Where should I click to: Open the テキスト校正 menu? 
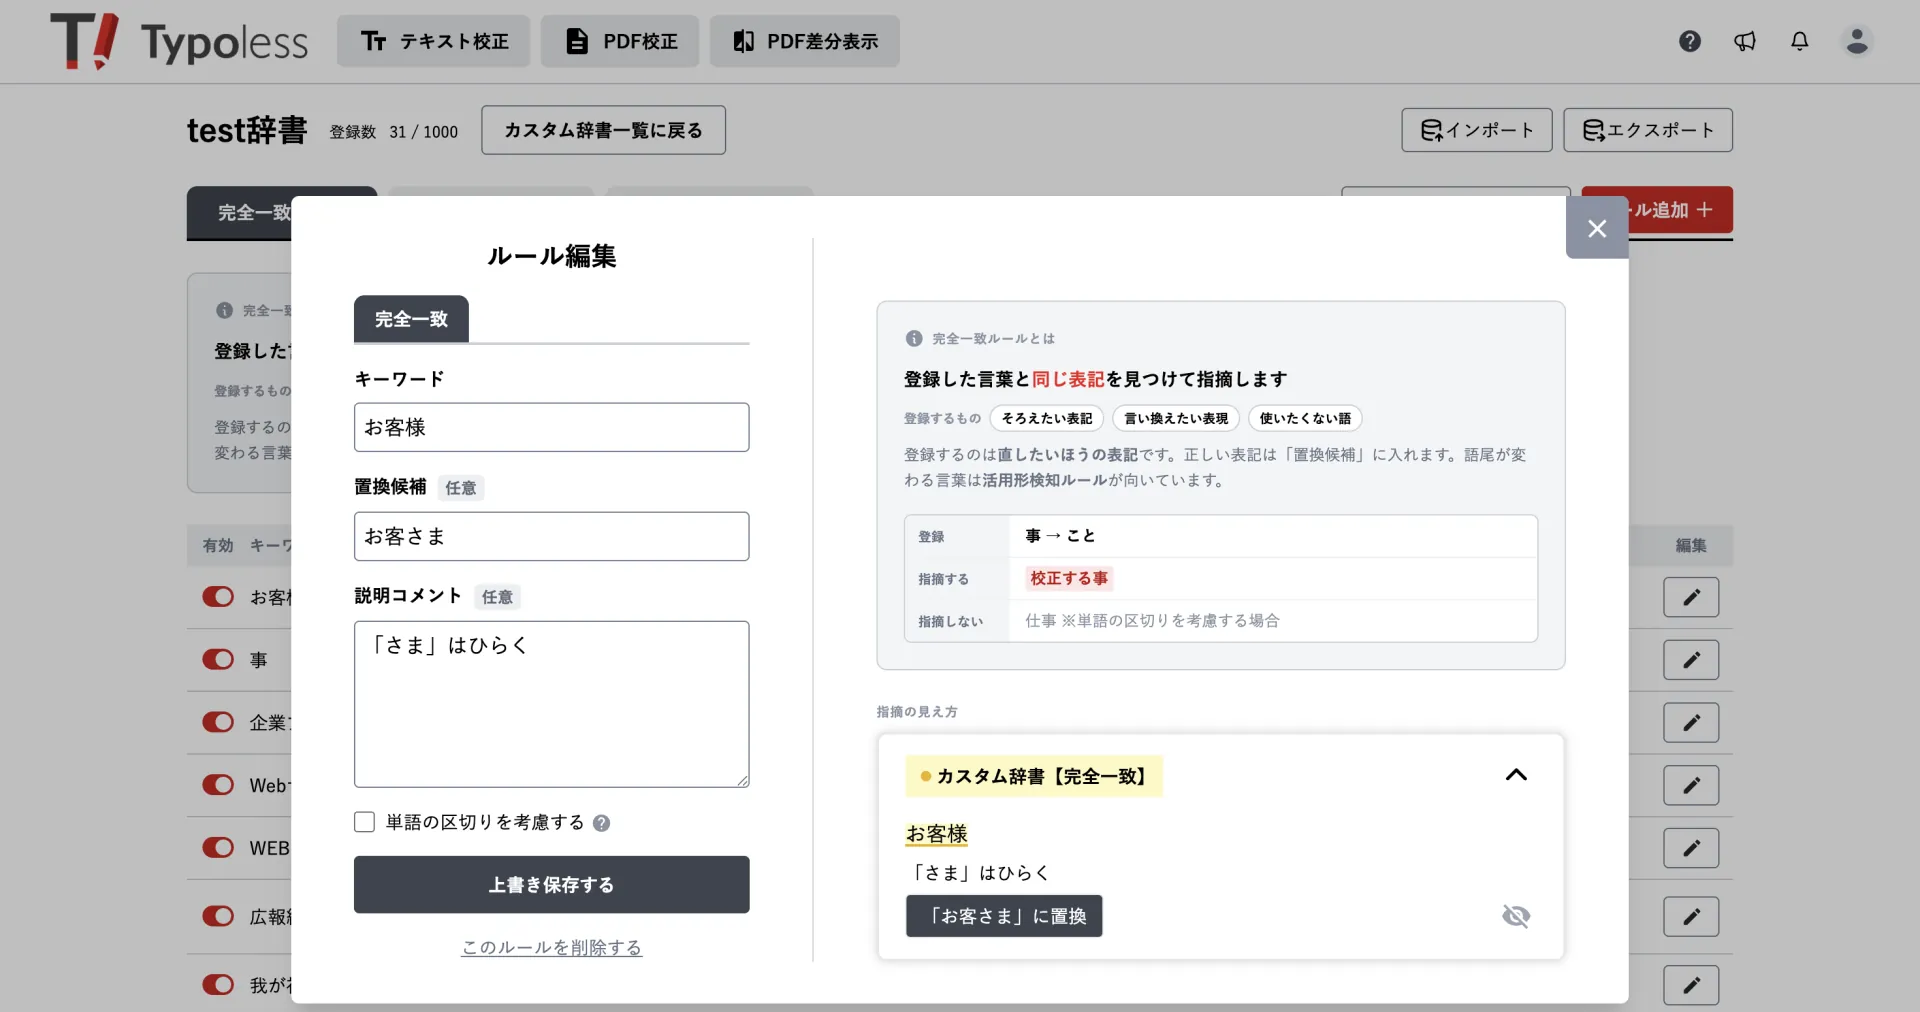point(433,41)
